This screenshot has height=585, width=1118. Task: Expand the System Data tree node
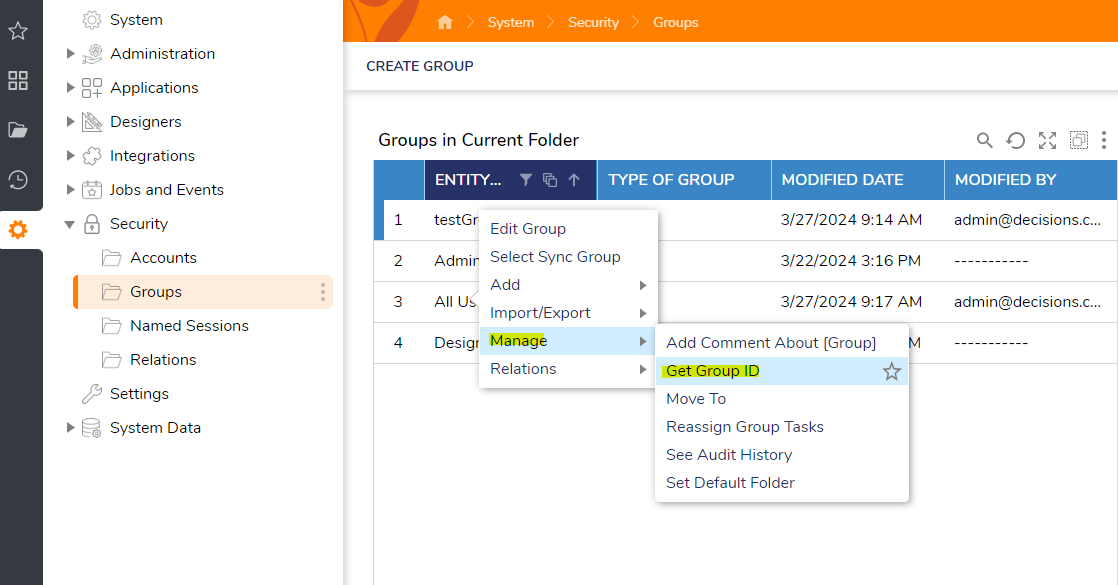click(x=70, y=428)
